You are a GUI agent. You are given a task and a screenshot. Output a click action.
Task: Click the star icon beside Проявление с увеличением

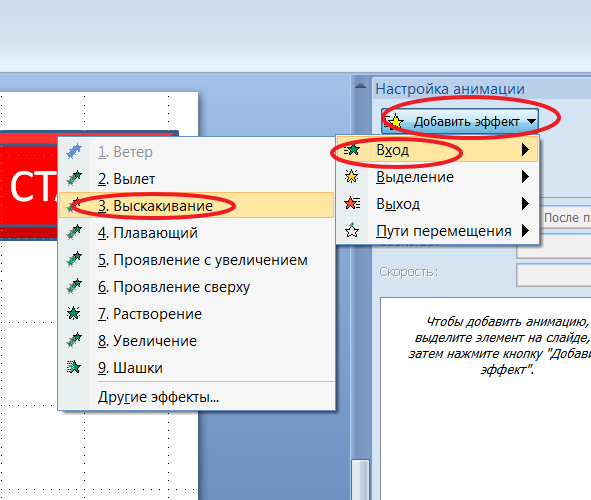[74, 260]
